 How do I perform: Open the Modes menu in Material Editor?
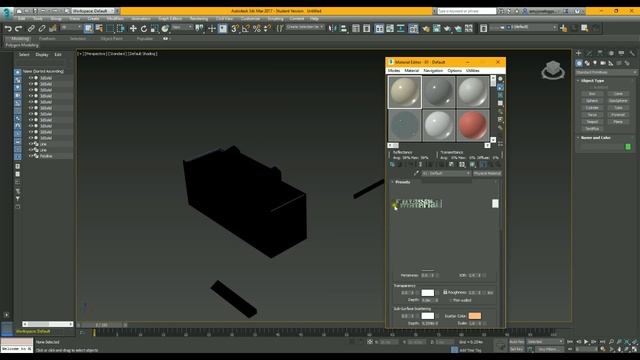[x=394, y=71]
